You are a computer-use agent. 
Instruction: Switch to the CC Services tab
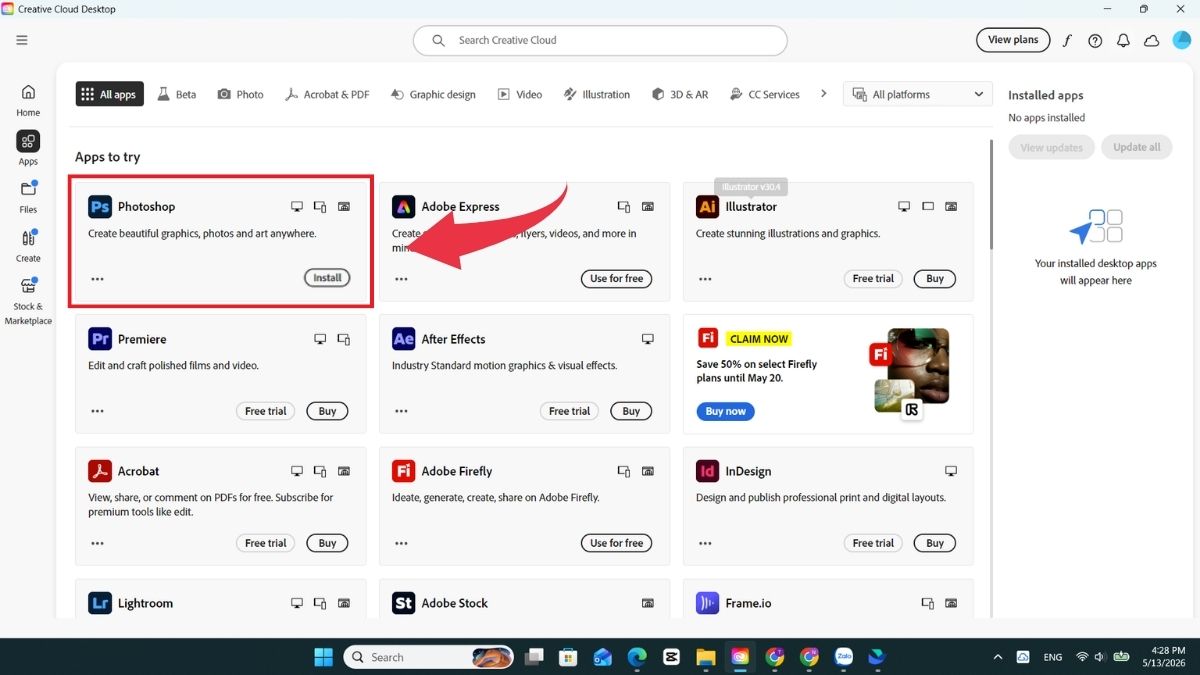point(765,94)
